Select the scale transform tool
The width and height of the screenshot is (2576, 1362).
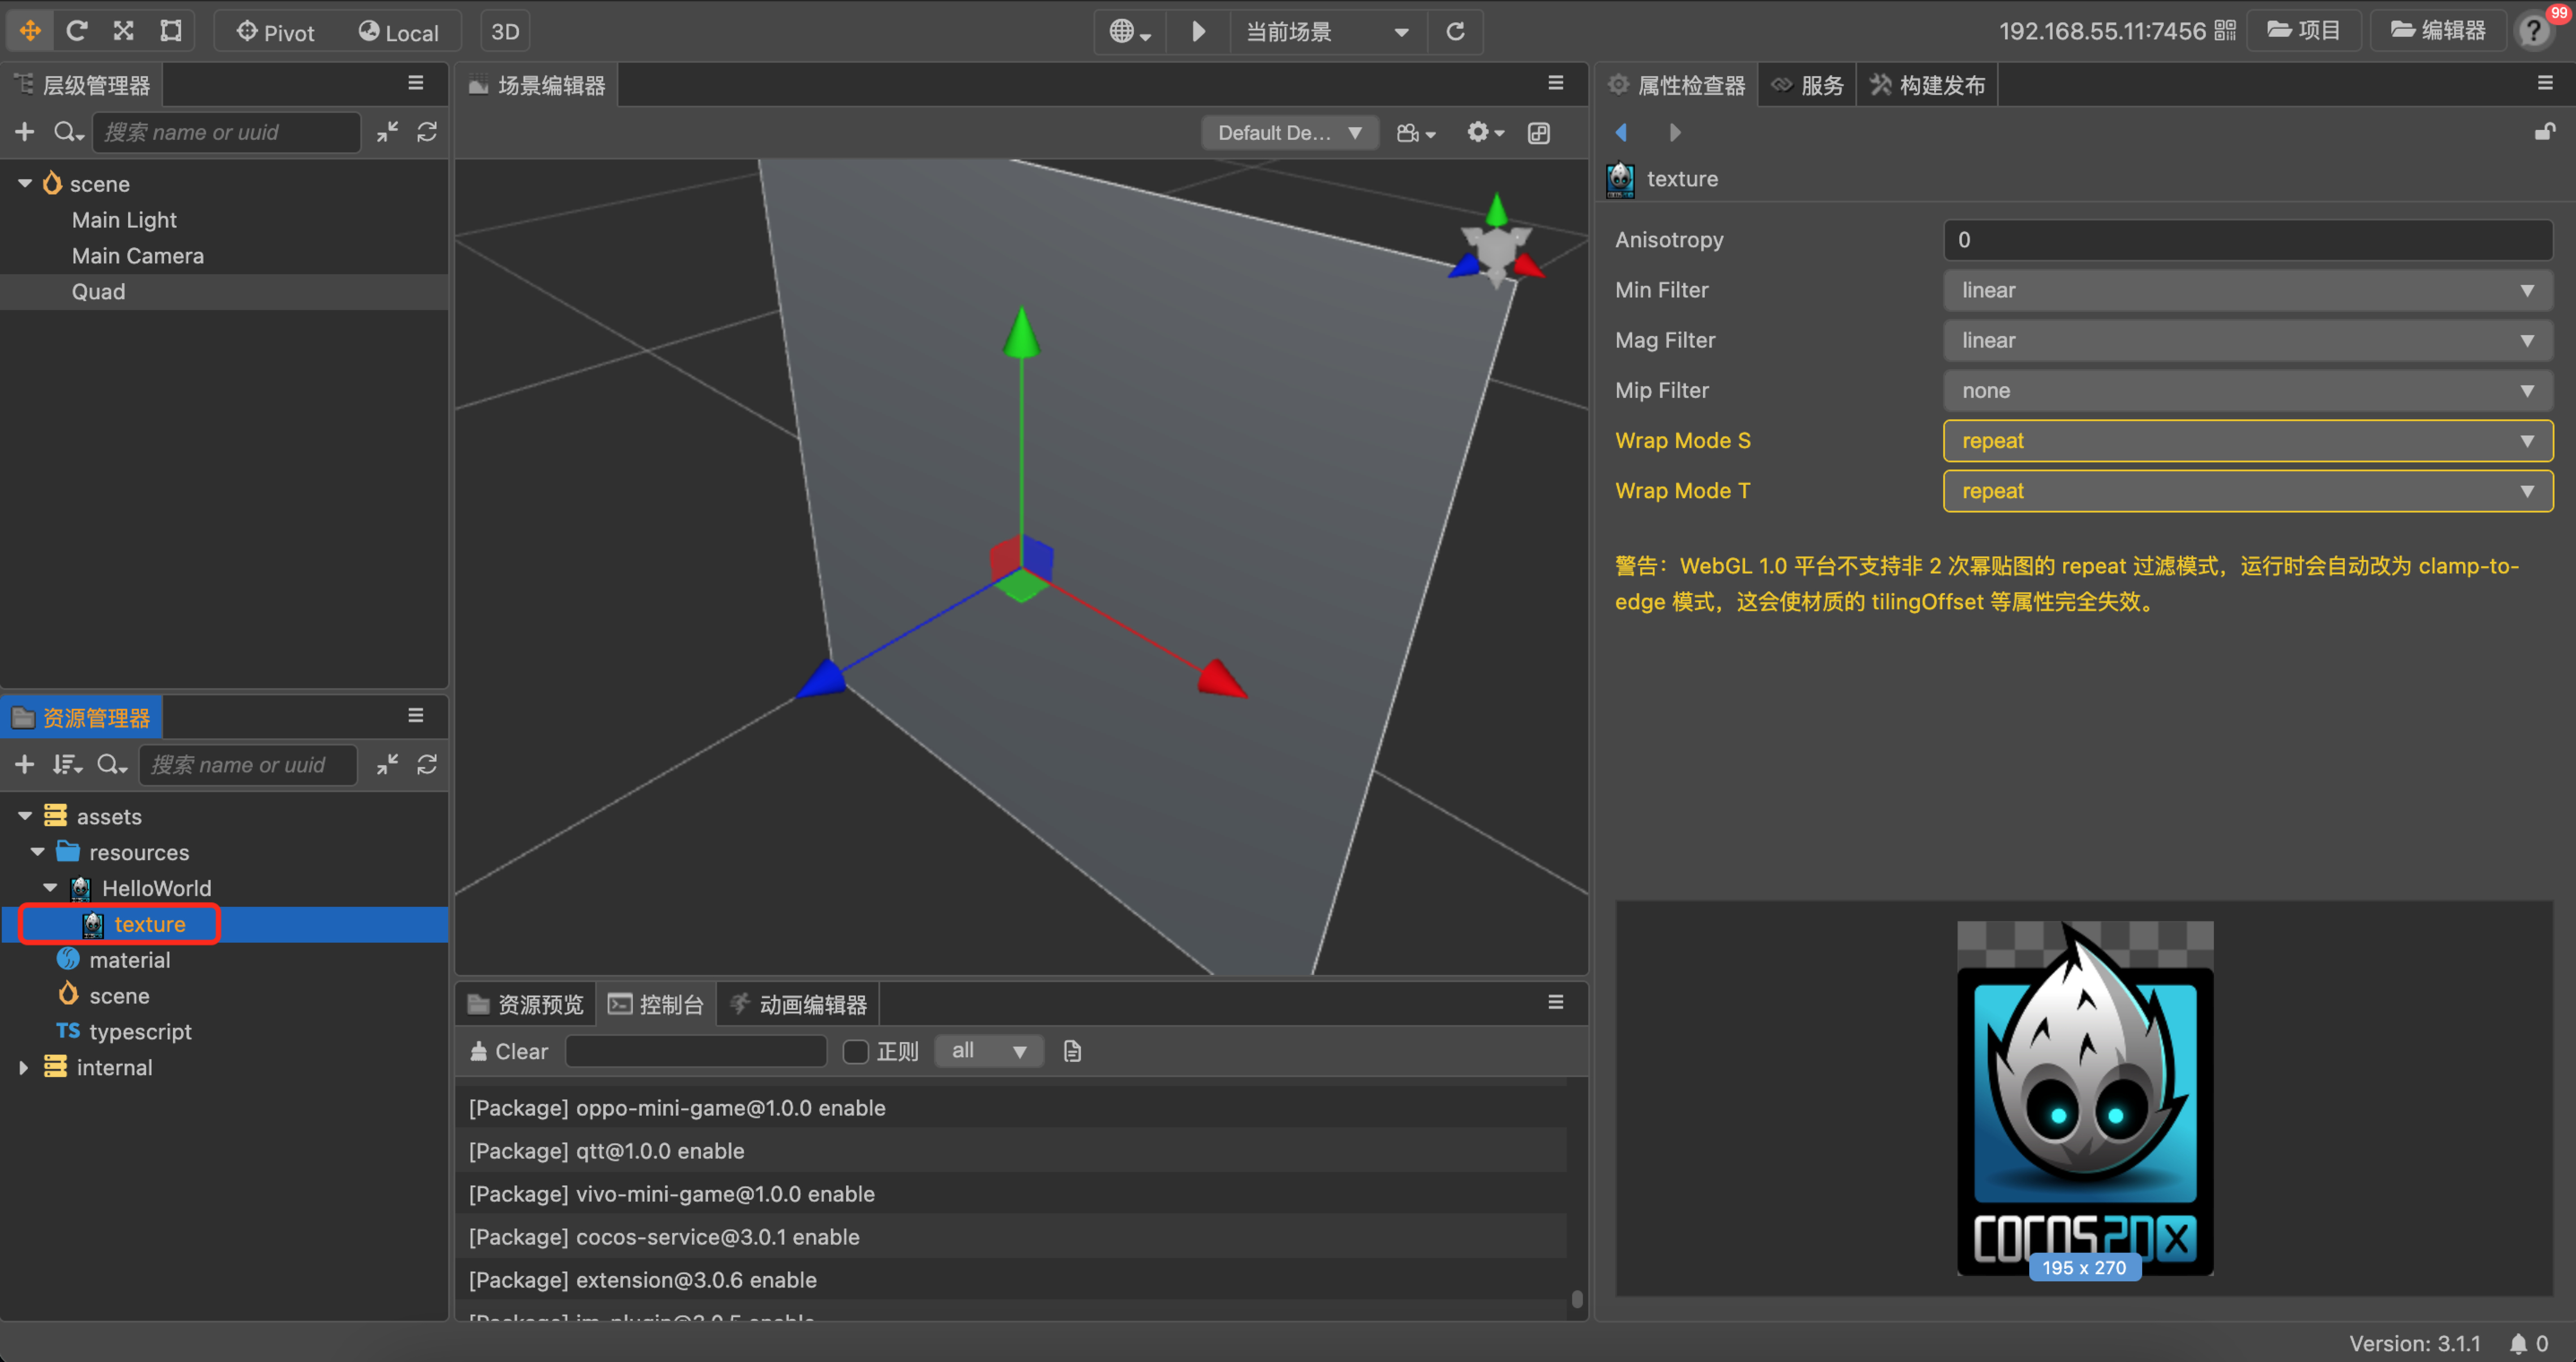pyautogui.click(x=124, y=31)
